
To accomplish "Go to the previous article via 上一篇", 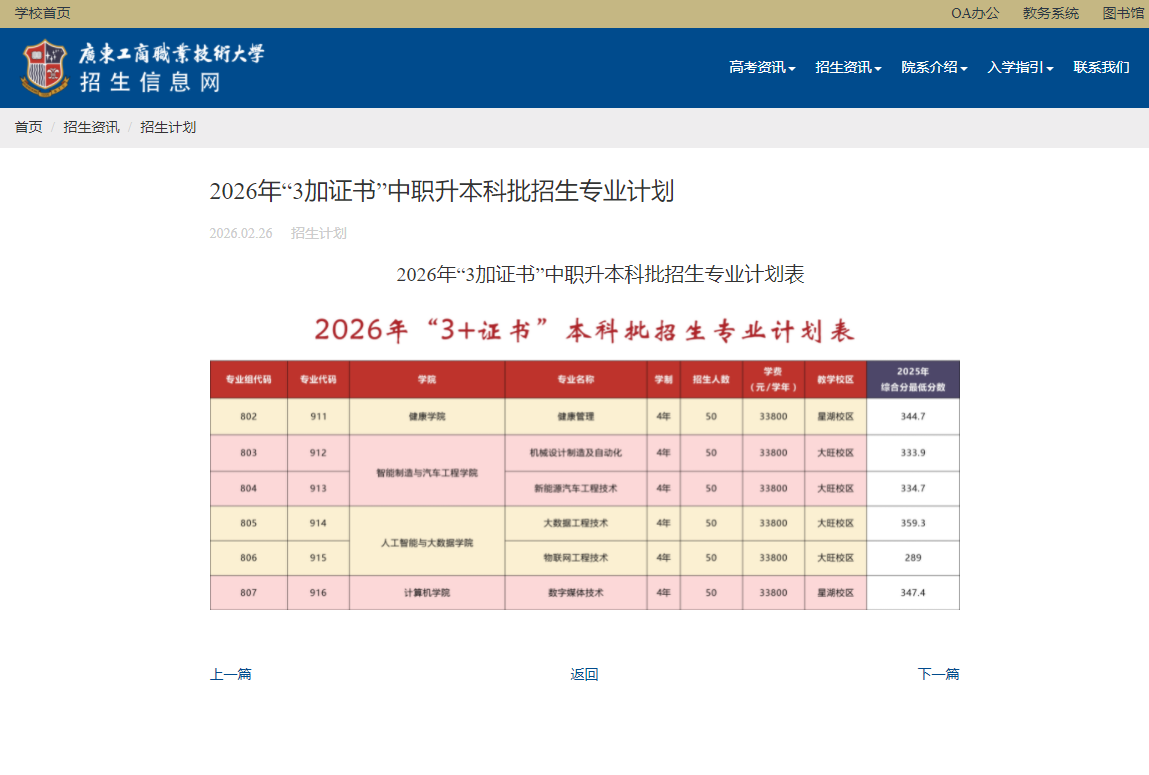I will [230, 674].
